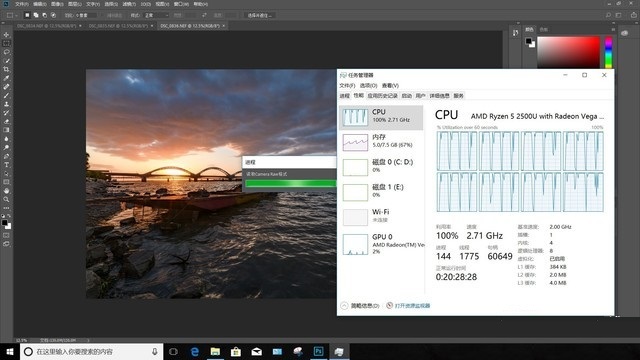640x360 pixels.
Task: Swap foreground and background colors in toolbar
Action: [9, 216]
